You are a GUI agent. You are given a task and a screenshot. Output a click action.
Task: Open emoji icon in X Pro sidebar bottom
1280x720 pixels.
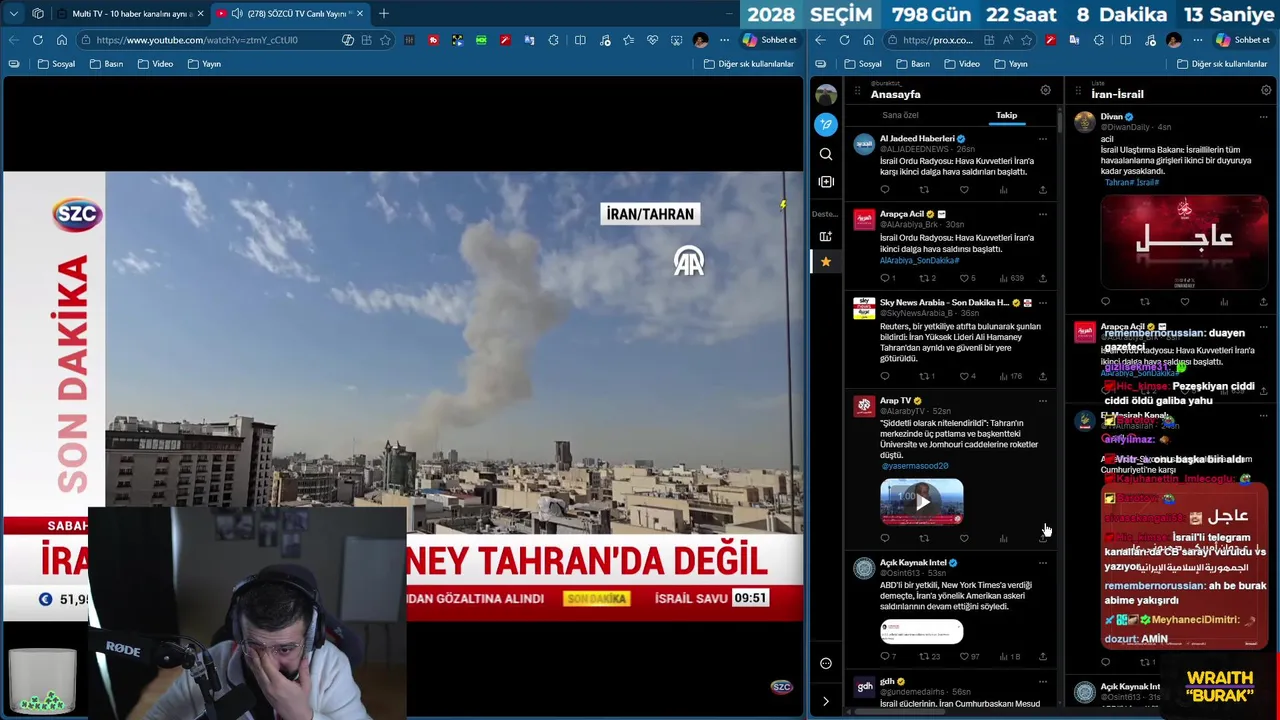point(825,663)
